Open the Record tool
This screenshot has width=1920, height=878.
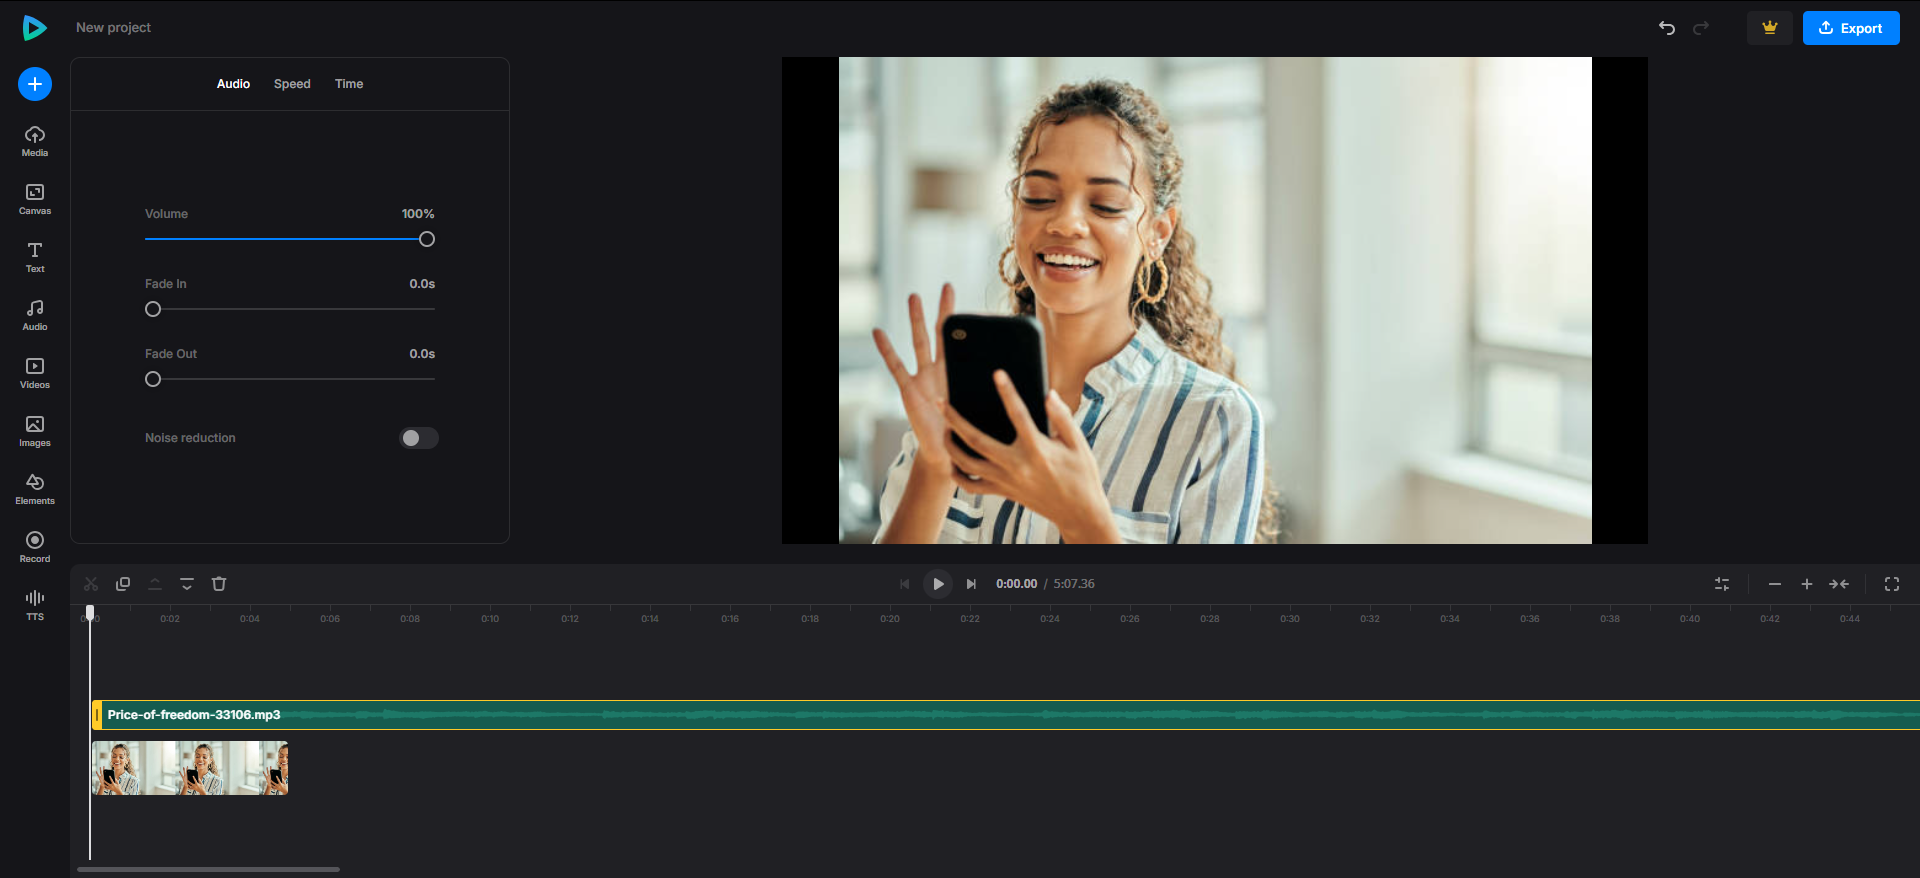pyautogui.click(x=35, y=547)
